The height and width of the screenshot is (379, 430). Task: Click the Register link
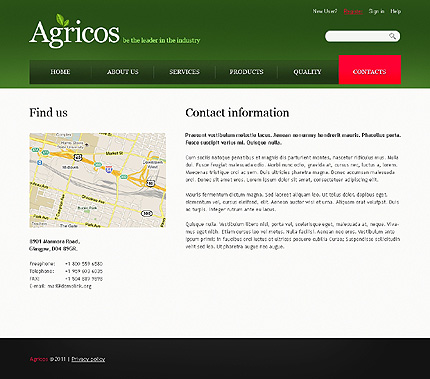pyautogui.click(x=353, y=11)
